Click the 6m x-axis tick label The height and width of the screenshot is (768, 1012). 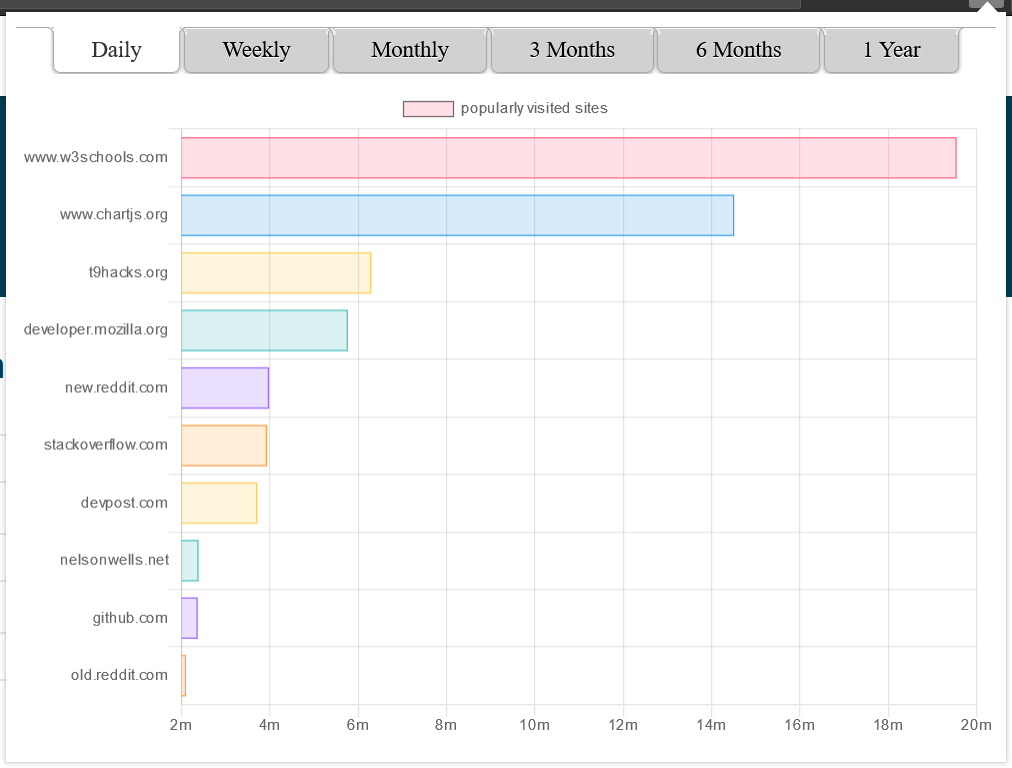[x=358, y=725]
